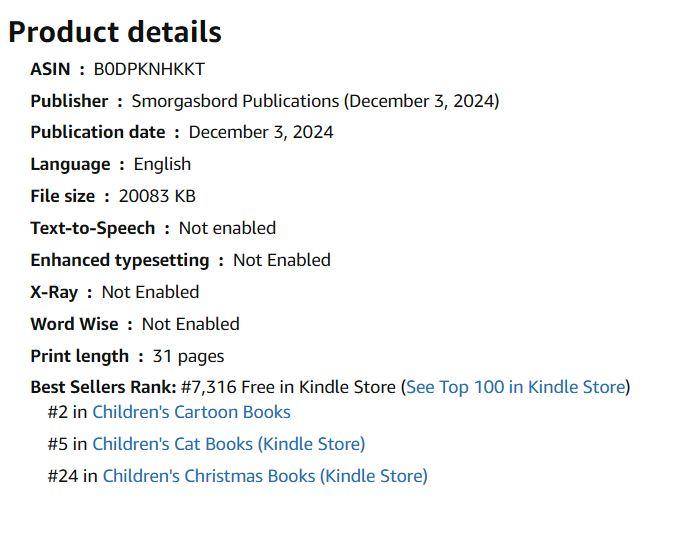Image resolution: width=687 pixels, height=542 pixels.
Task: Click the #7,316 Free in Kindle Store text
Action: (x=288, y=387)
